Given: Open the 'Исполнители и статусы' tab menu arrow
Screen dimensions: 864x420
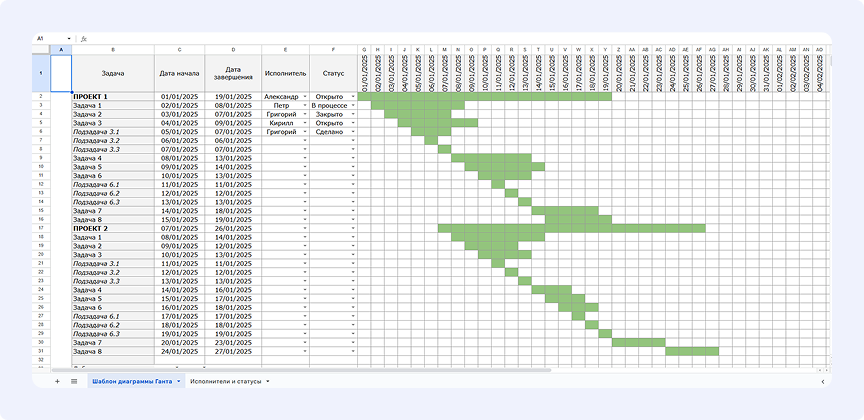Looking at the screenshot, I should click(x=268, y=381).
